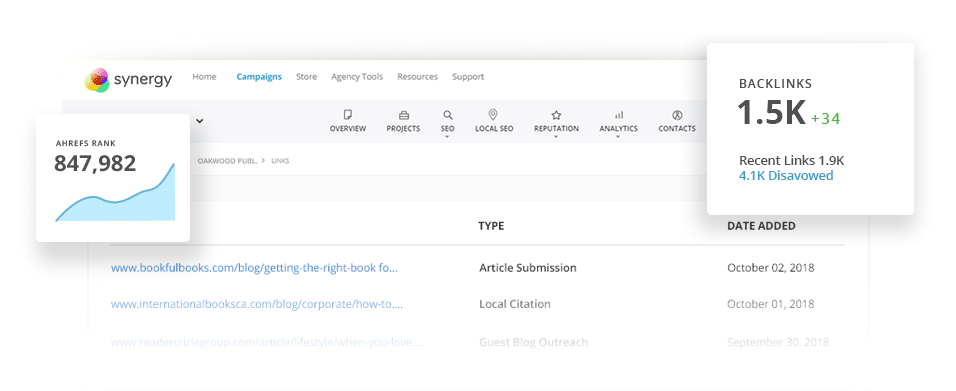Image resolution: width=956 pixels, height=391 pixels.
Task: Open the Agency Tools menu
Action: [357, 77]
